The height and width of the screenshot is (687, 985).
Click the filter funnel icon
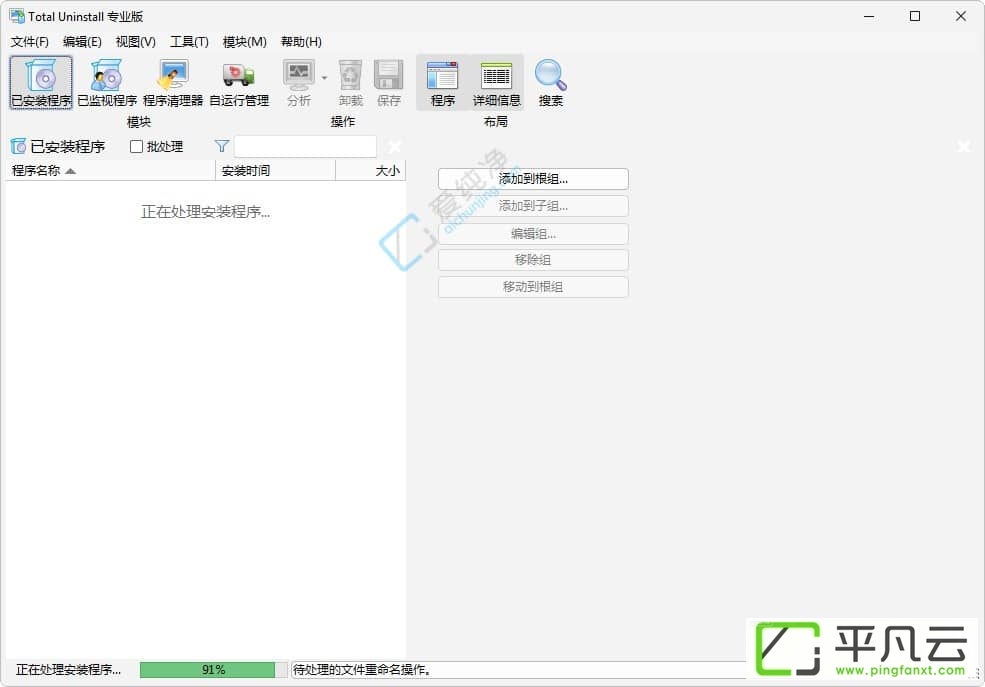click(221, 146)
